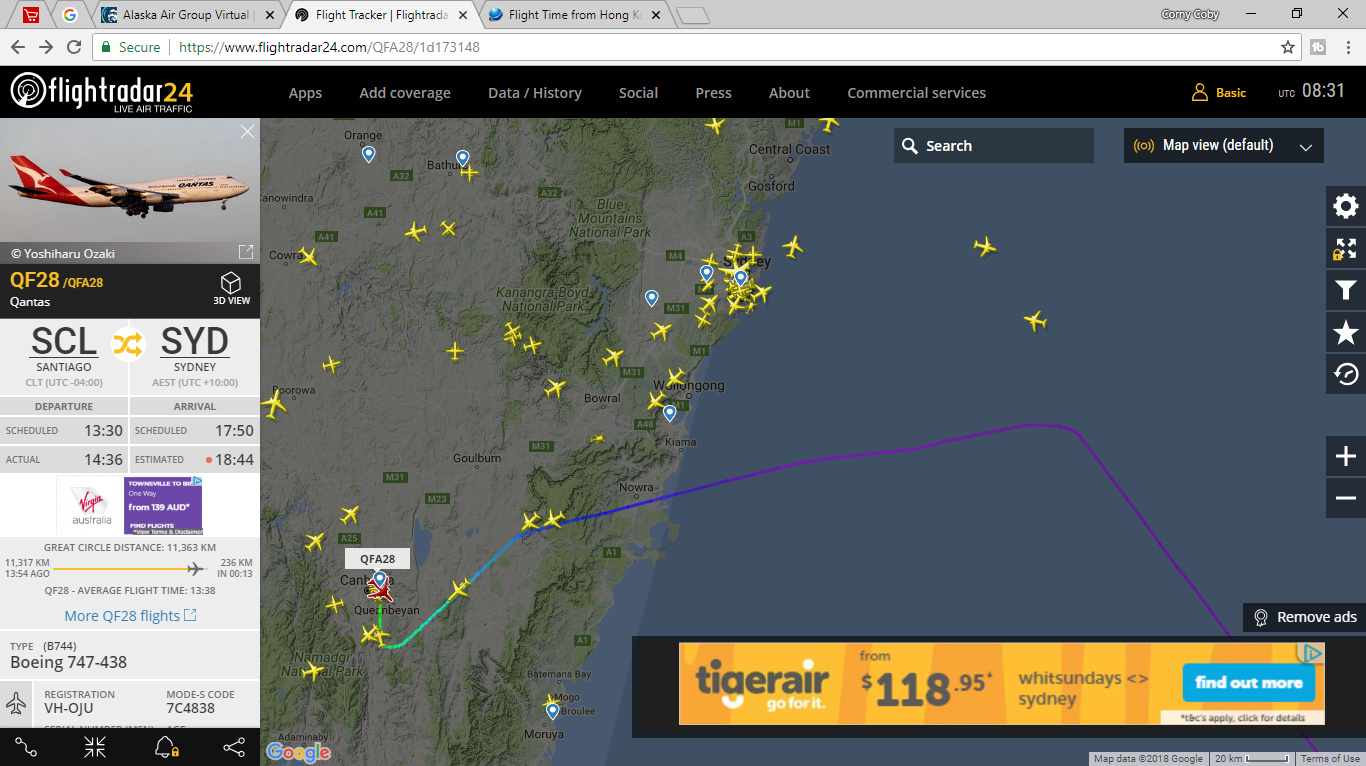This screenshot has height=766, width=1366.
Task: Click the Search flights field
Action: coord(994,145)
